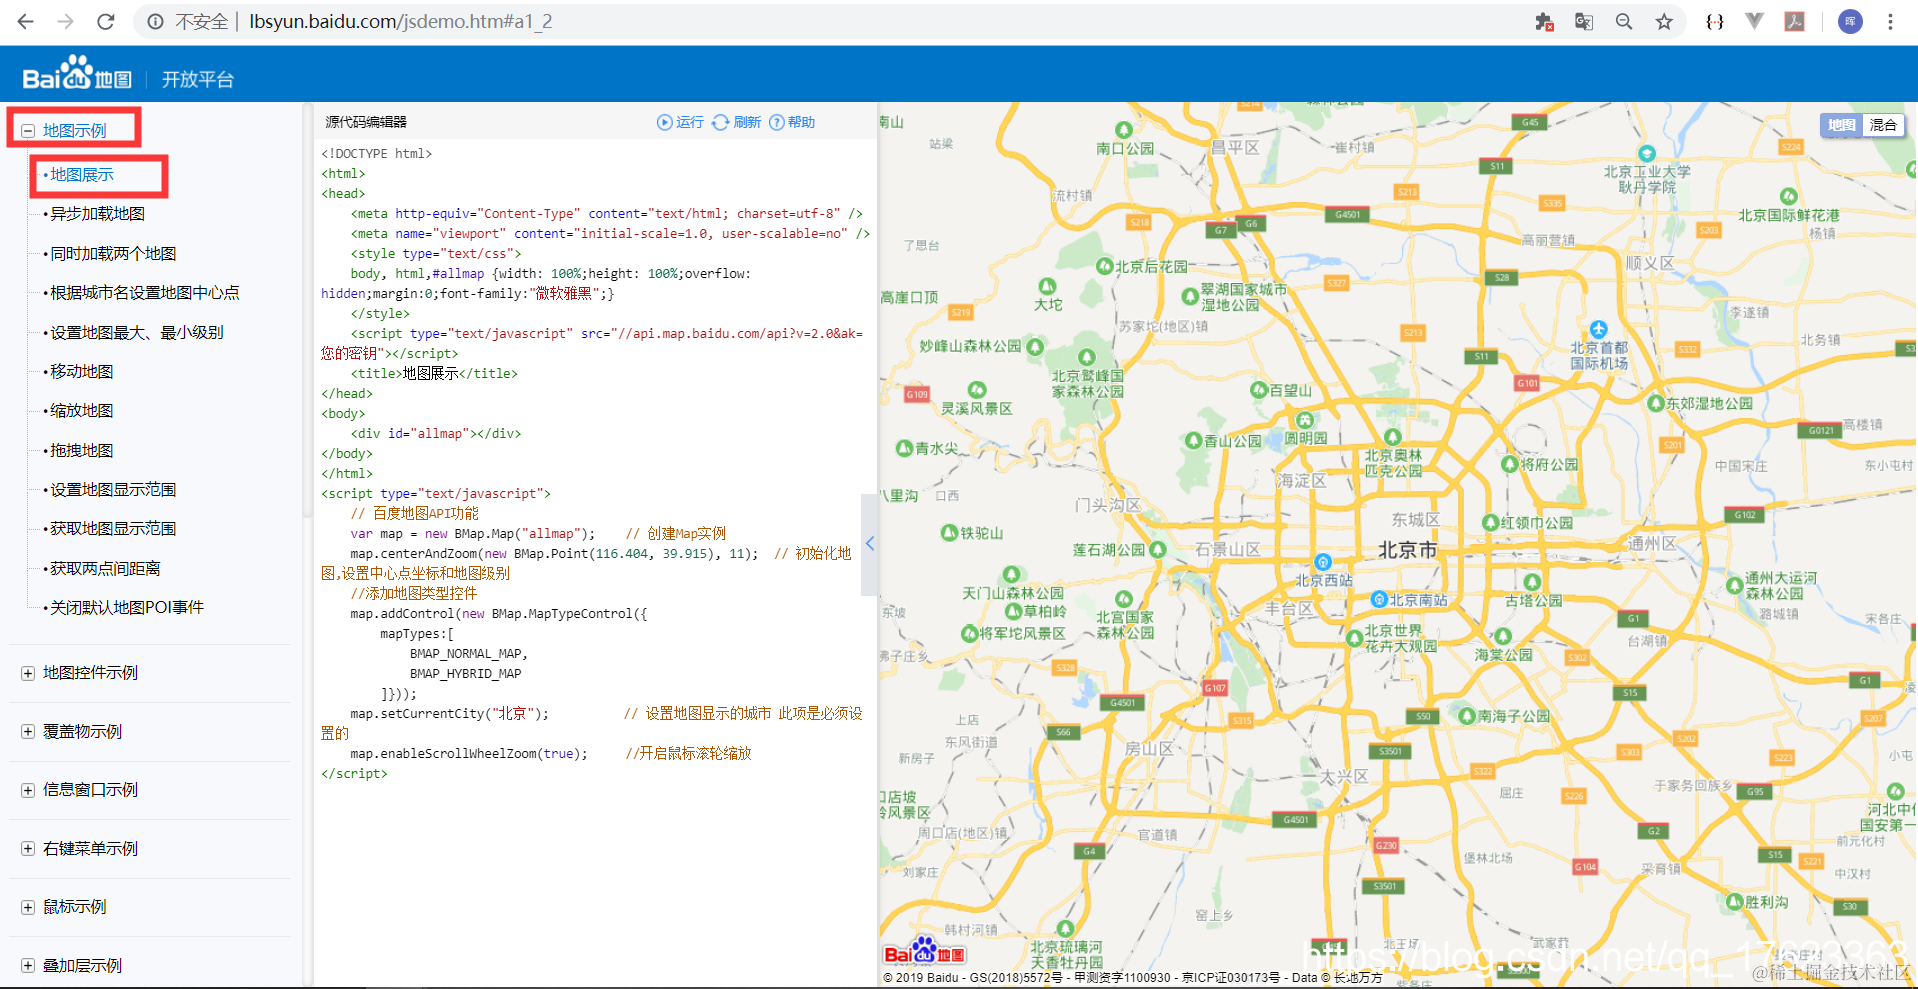Click the 北京西站 station marker
The width and height of the screenshot is (1918, 989).
1323,562
